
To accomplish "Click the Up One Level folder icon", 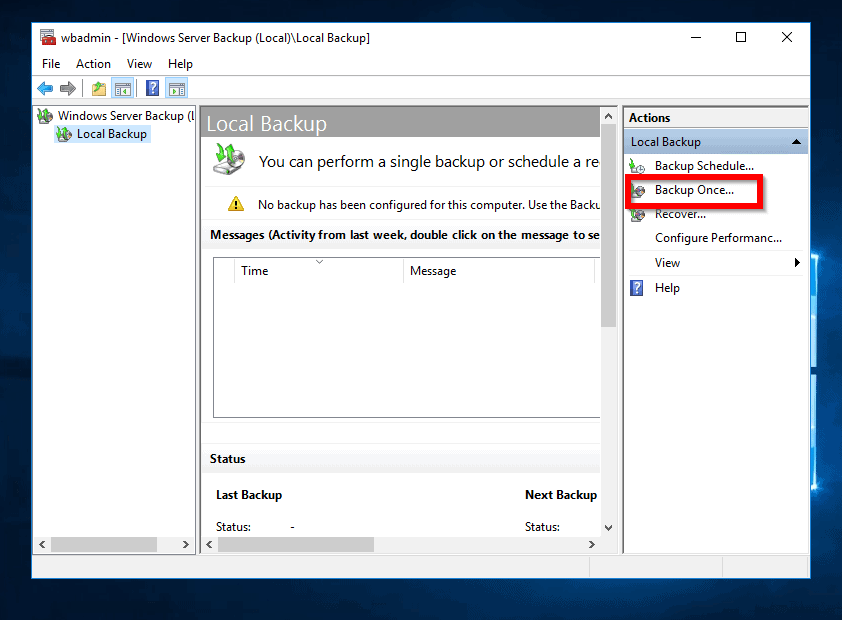I will (99, 89).
